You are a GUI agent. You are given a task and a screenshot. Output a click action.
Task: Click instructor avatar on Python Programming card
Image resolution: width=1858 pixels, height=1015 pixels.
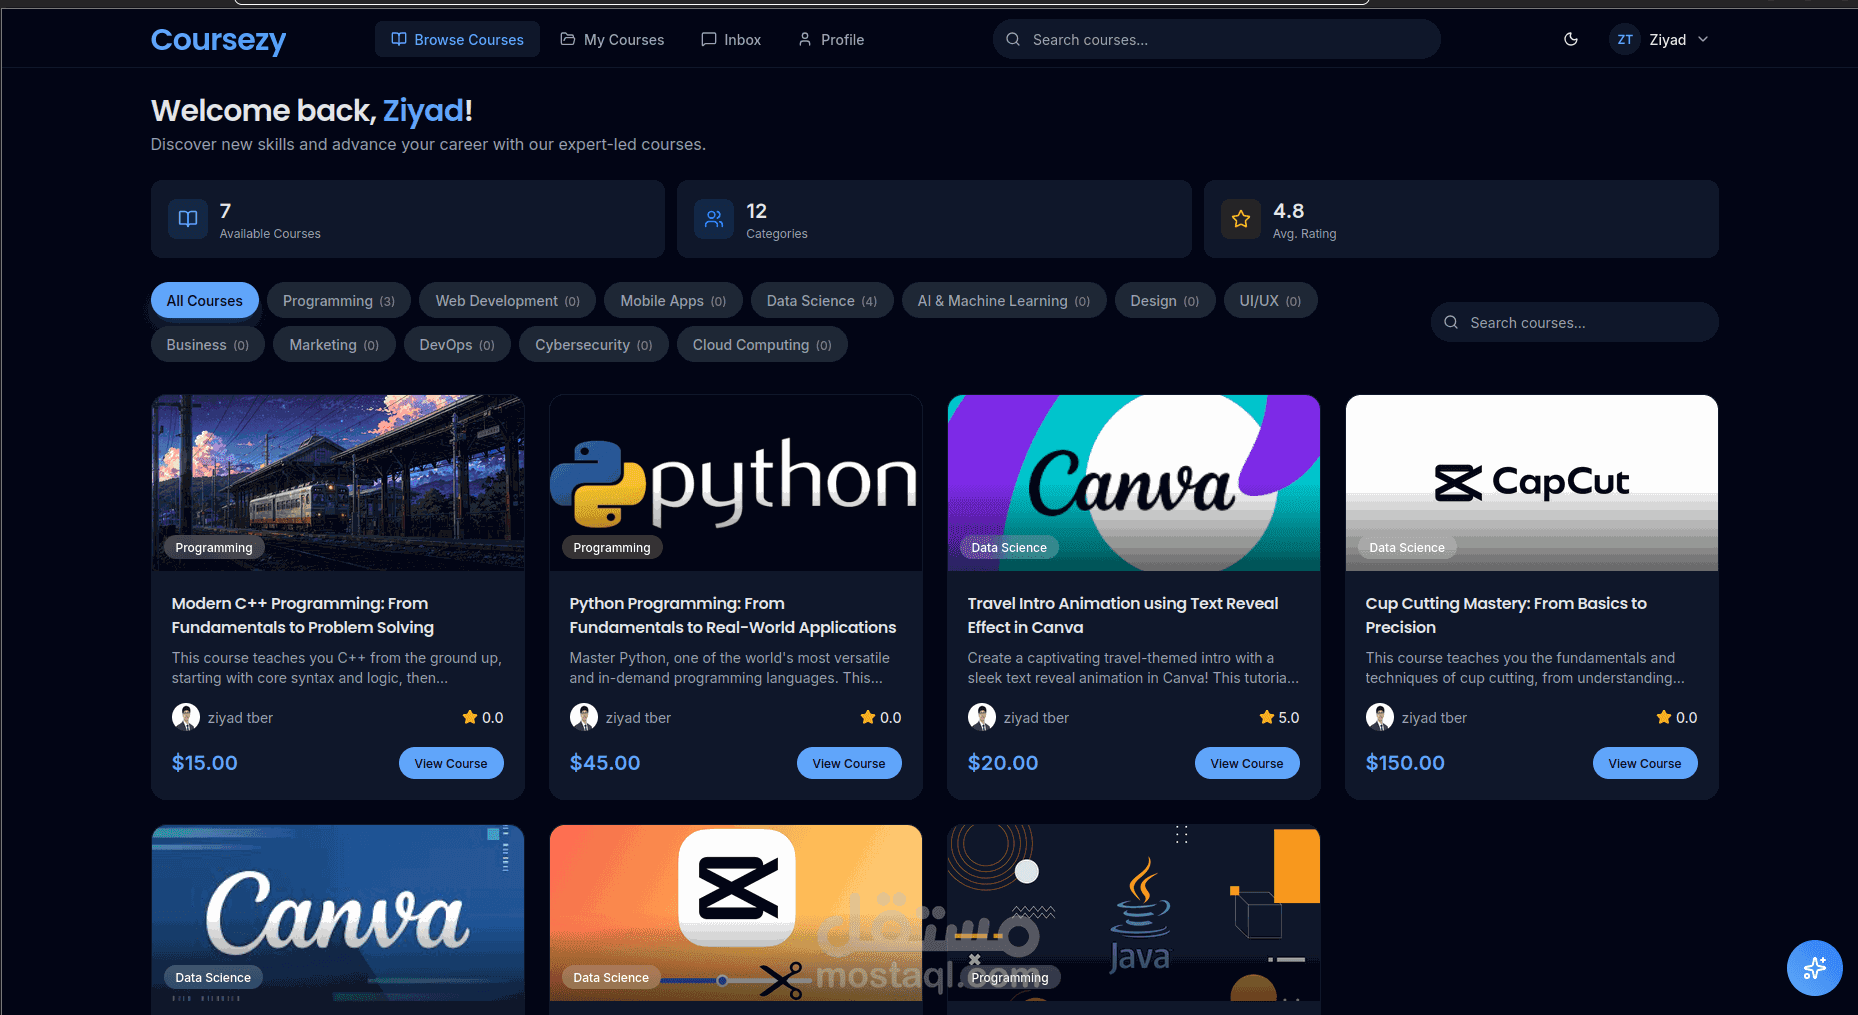click(583, 717)
